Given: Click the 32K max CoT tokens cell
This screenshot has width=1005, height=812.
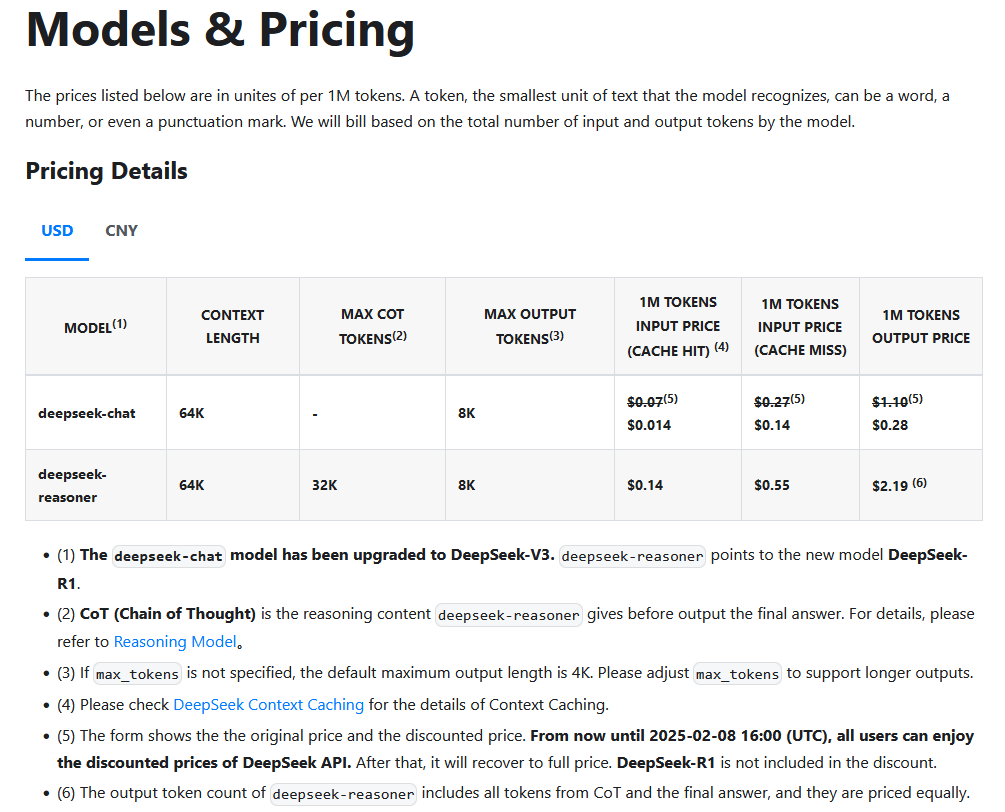Looking at the screenshot, I should (324, 485).
